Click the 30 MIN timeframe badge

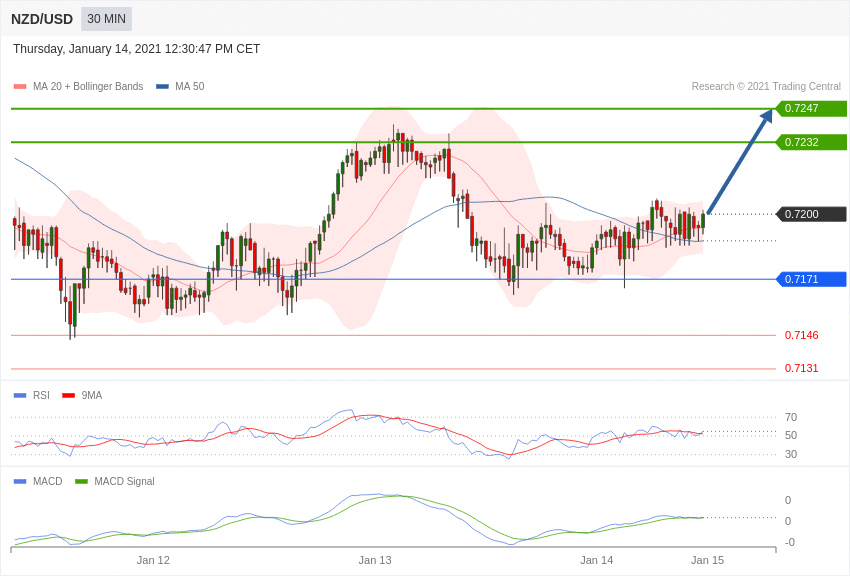click(106, 19)
